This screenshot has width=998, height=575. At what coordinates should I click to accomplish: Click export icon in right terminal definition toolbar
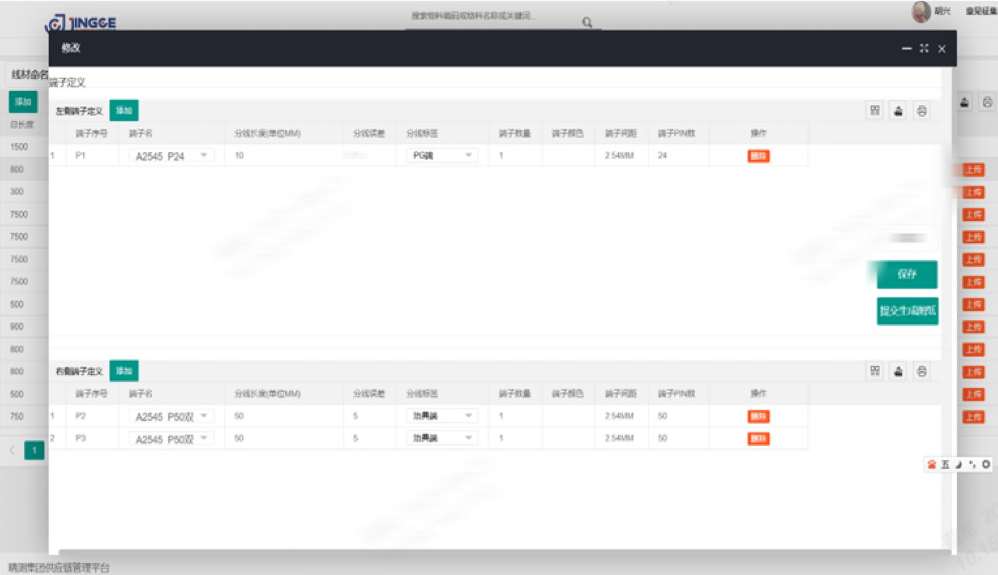click(898, 371)
